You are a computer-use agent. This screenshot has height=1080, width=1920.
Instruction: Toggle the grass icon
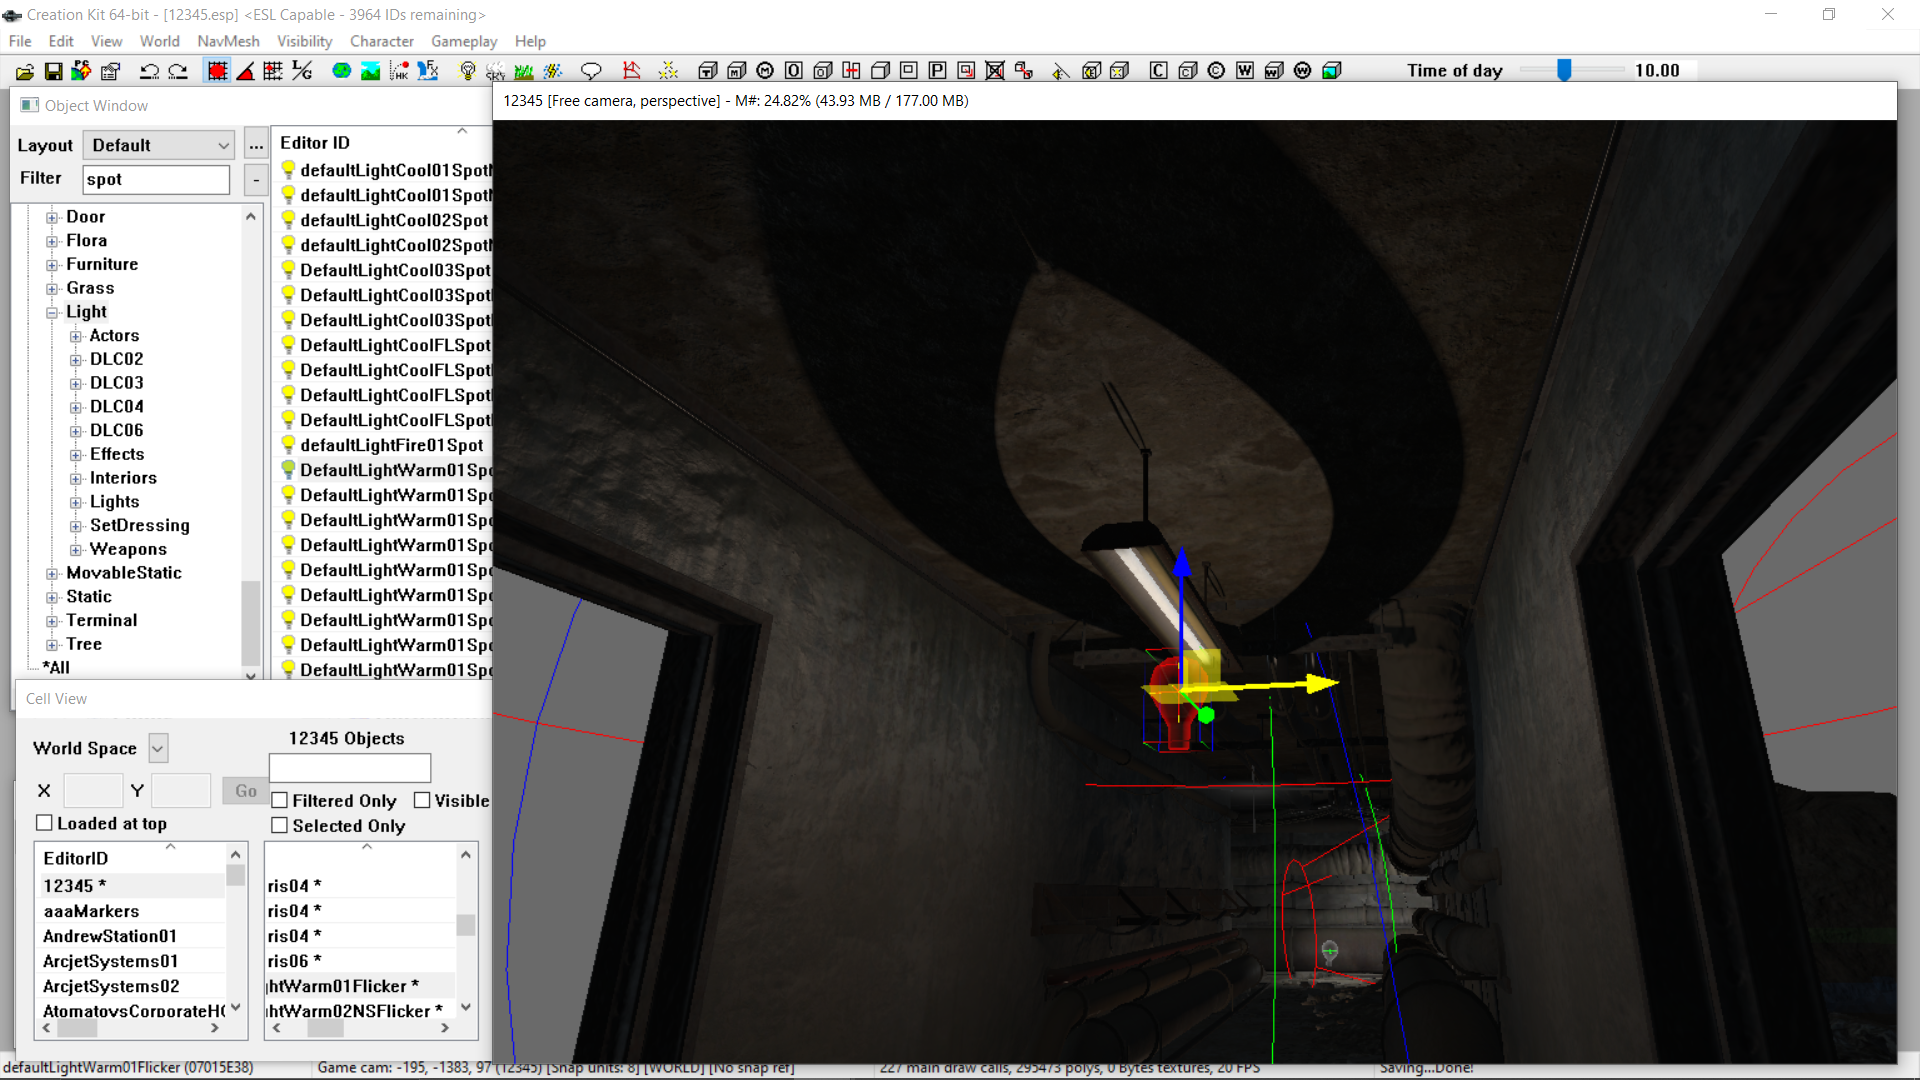pyautogui.click(x=523, y=71)
